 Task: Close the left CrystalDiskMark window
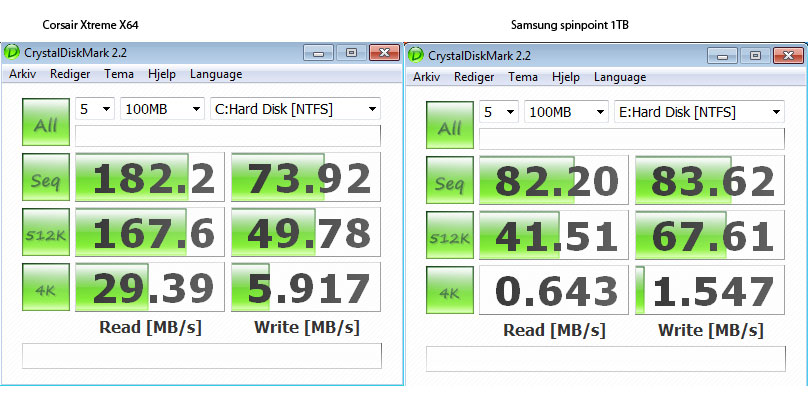click(x=384, y=53)
